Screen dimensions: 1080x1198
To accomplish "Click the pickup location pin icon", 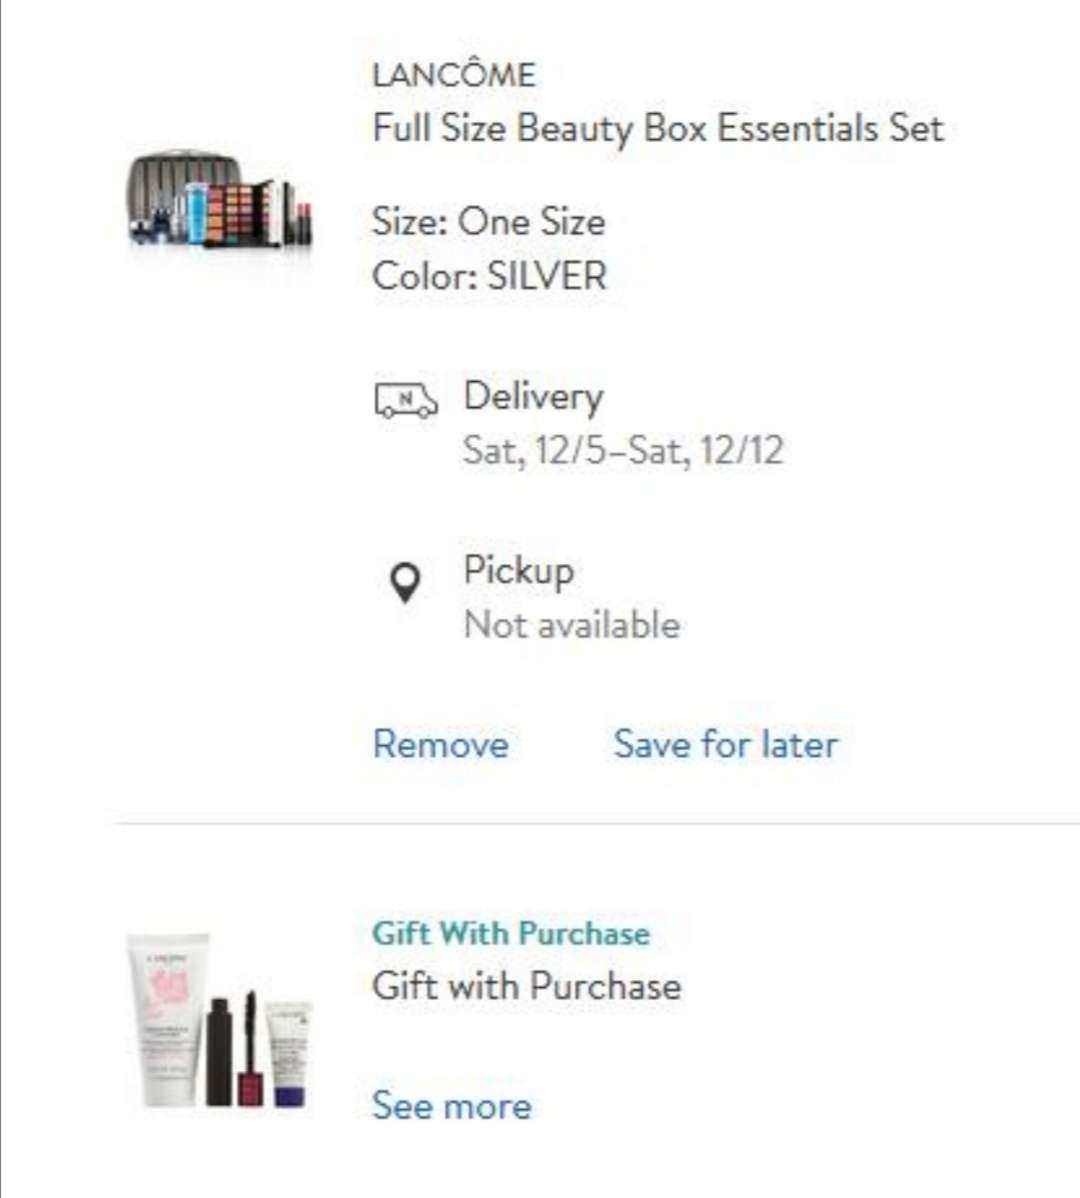I will 405,583.
